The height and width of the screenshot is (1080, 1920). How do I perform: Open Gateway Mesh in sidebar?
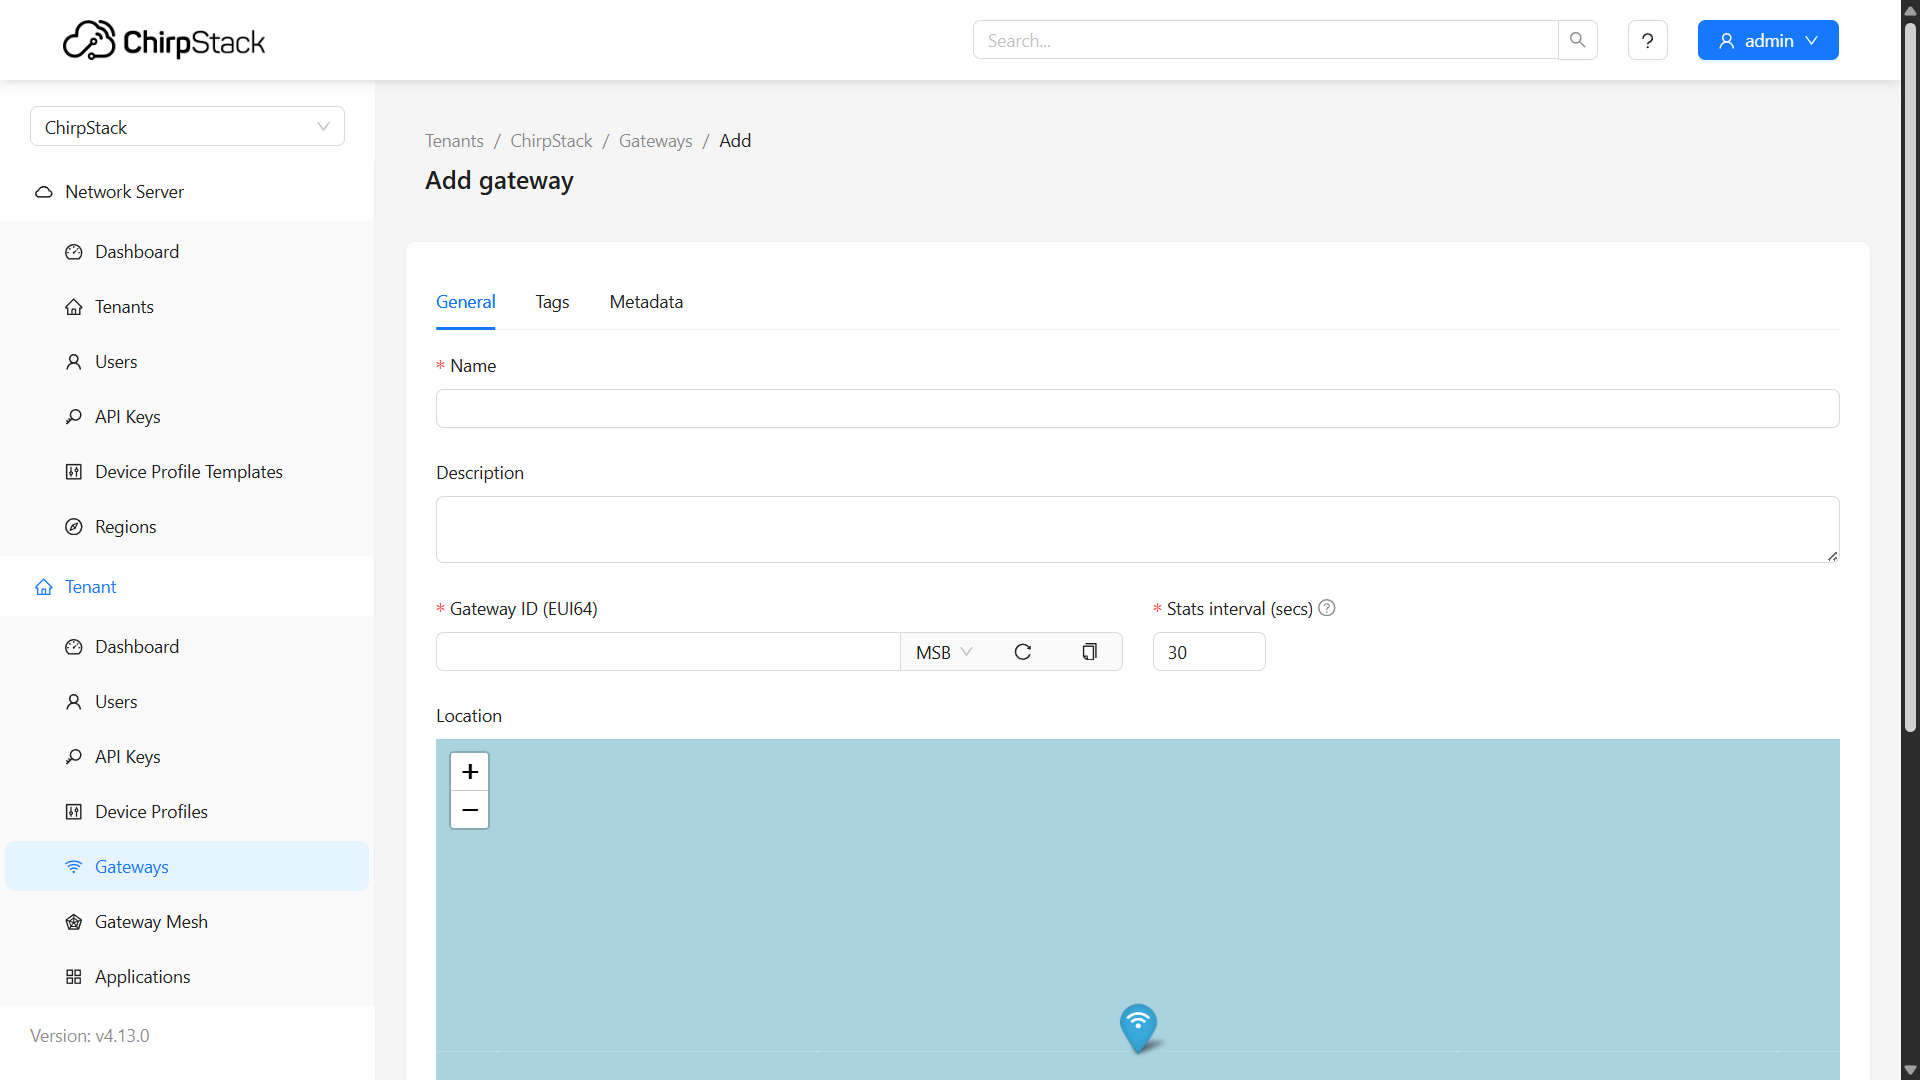pyautogui.click(x=151, y=922)
